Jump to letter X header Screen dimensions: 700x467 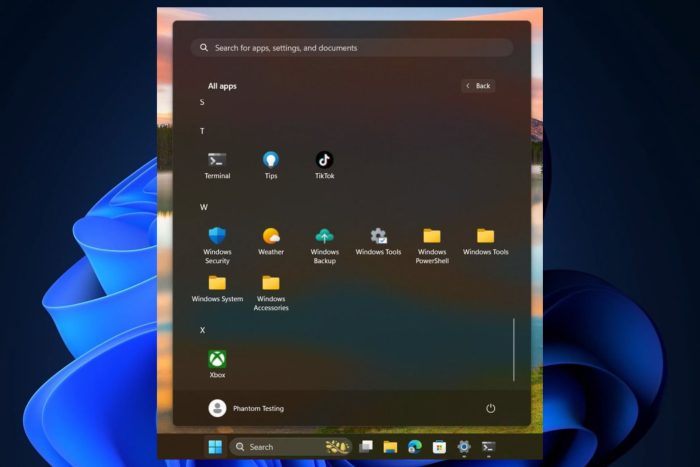click(x=202, y=330)
